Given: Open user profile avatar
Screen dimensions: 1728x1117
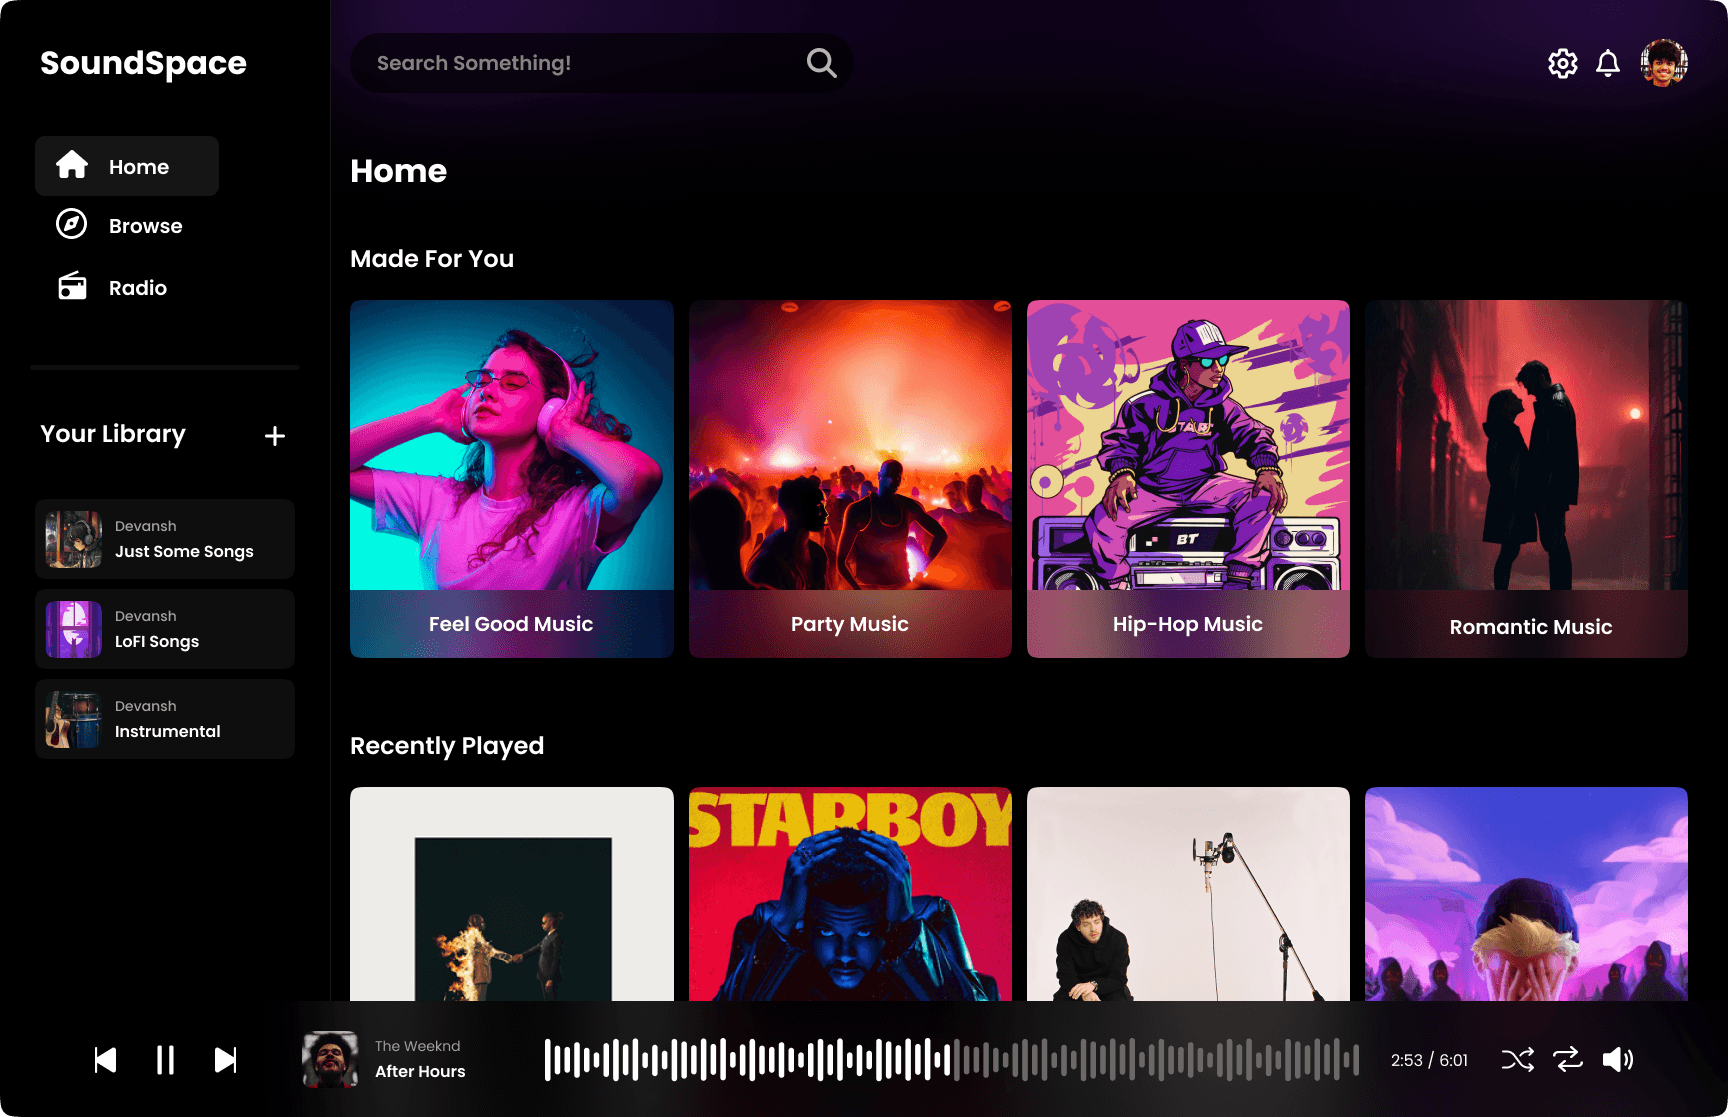Looking at the screenshot, I should pyautogui.click(x=1664, y=63).
